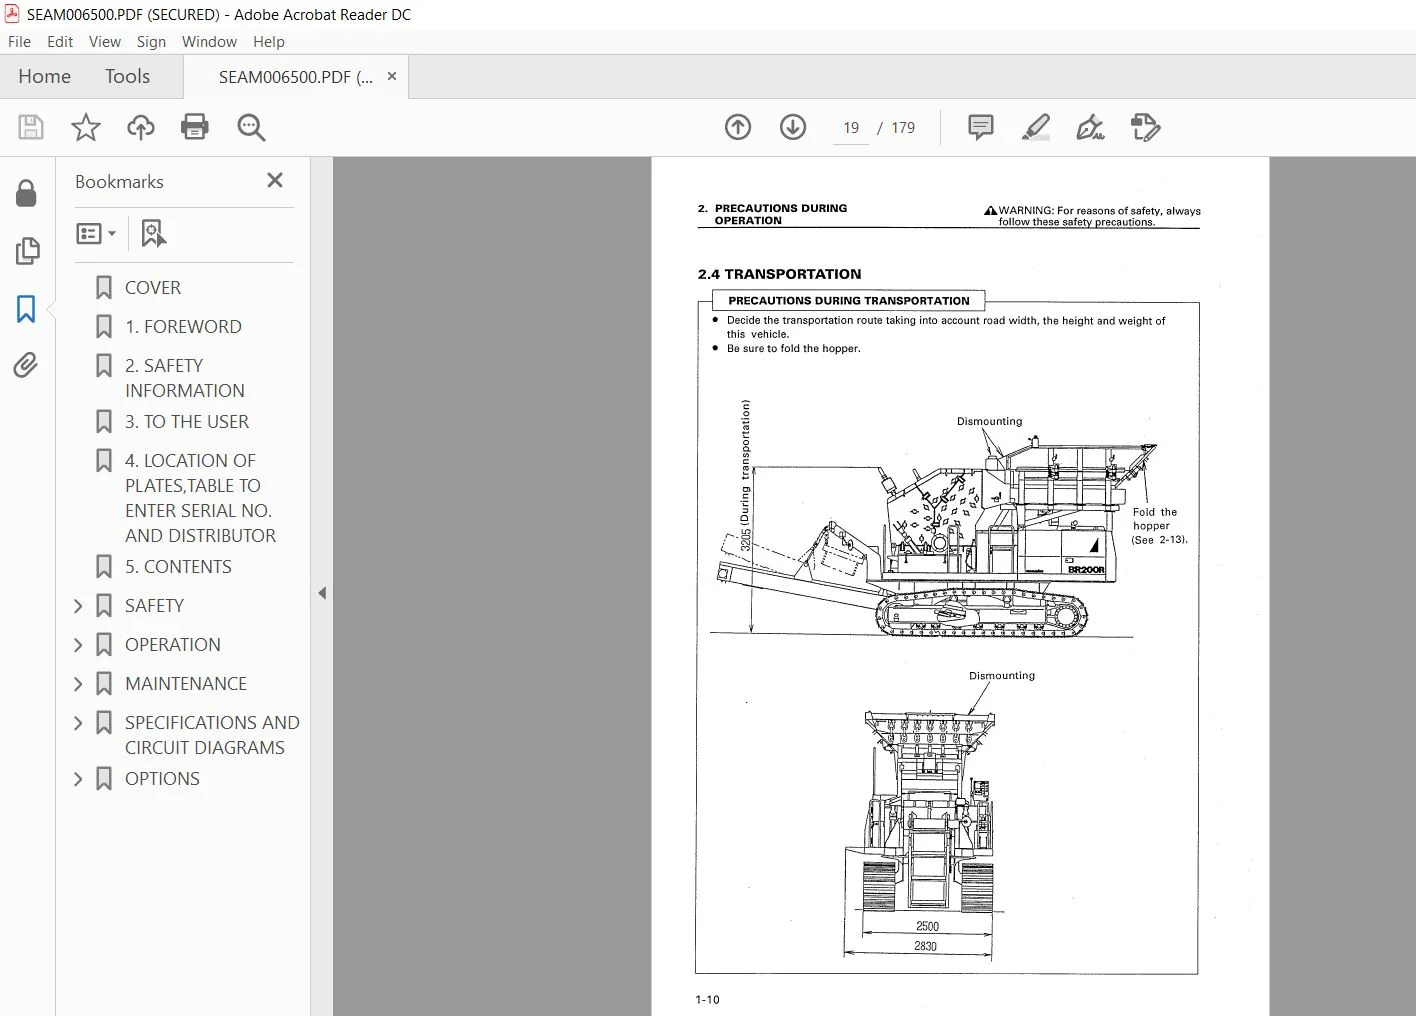Print the document with printer icon
Image resolution: width=1416 pixels, height=1016 pixels.
coord(195,127)
